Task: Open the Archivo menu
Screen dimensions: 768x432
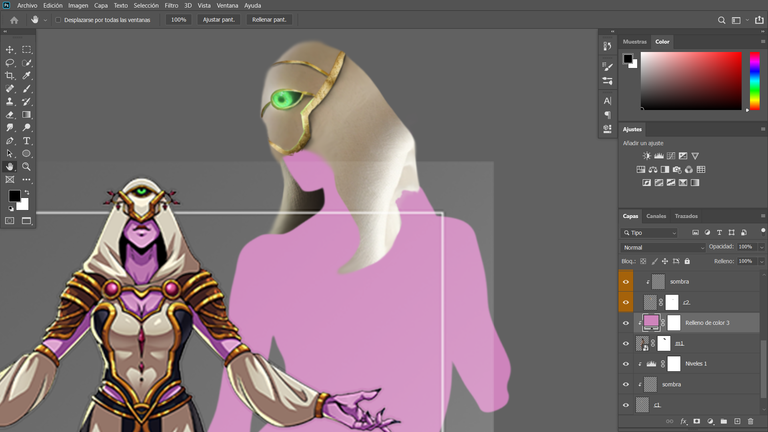Action: pos(27,5)
